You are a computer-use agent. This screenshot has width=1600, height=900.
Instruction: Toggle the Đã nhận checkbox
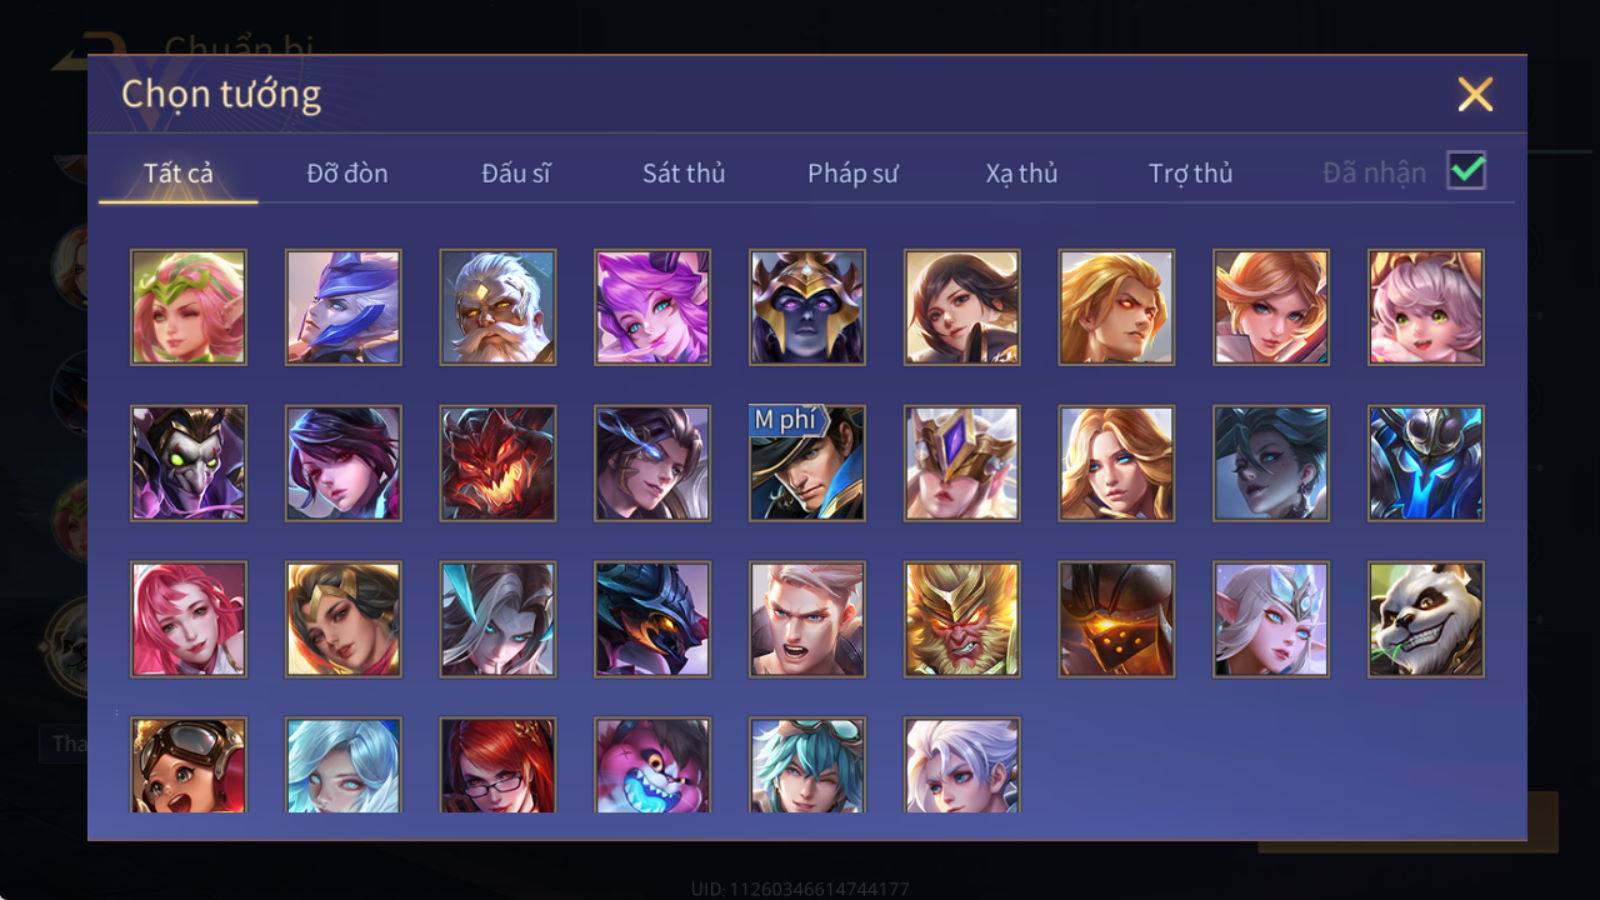(x=1467, y=171)
